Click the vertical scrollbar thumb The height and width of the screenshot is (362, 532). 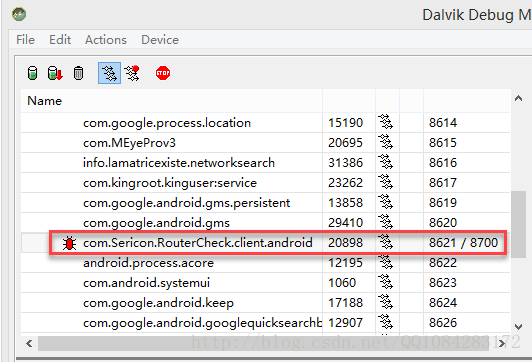(518, 225)
